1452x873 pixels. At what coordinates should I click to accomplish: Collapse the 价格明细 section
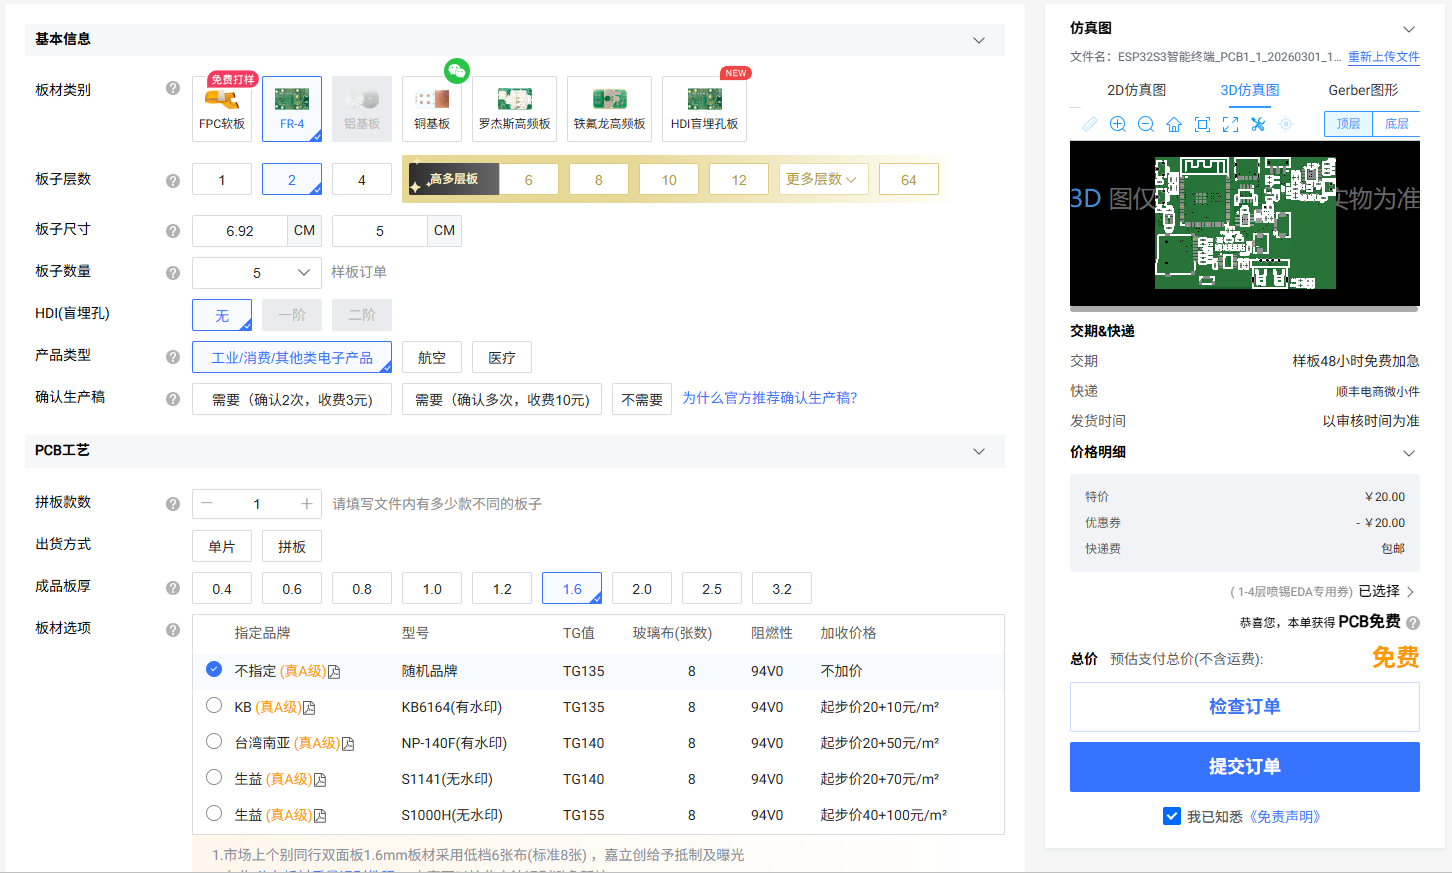[x=1409, y=453]
